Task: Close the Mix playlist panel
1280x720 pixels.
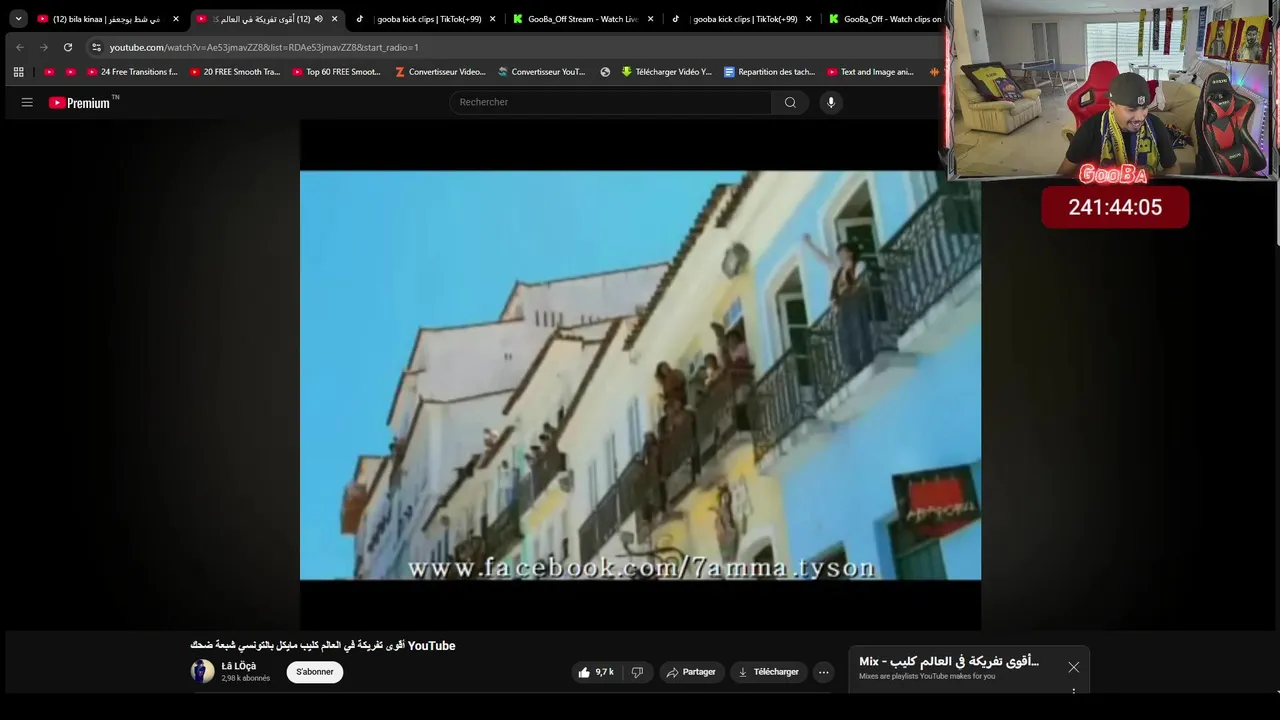Action: [x=1073, y=667]
